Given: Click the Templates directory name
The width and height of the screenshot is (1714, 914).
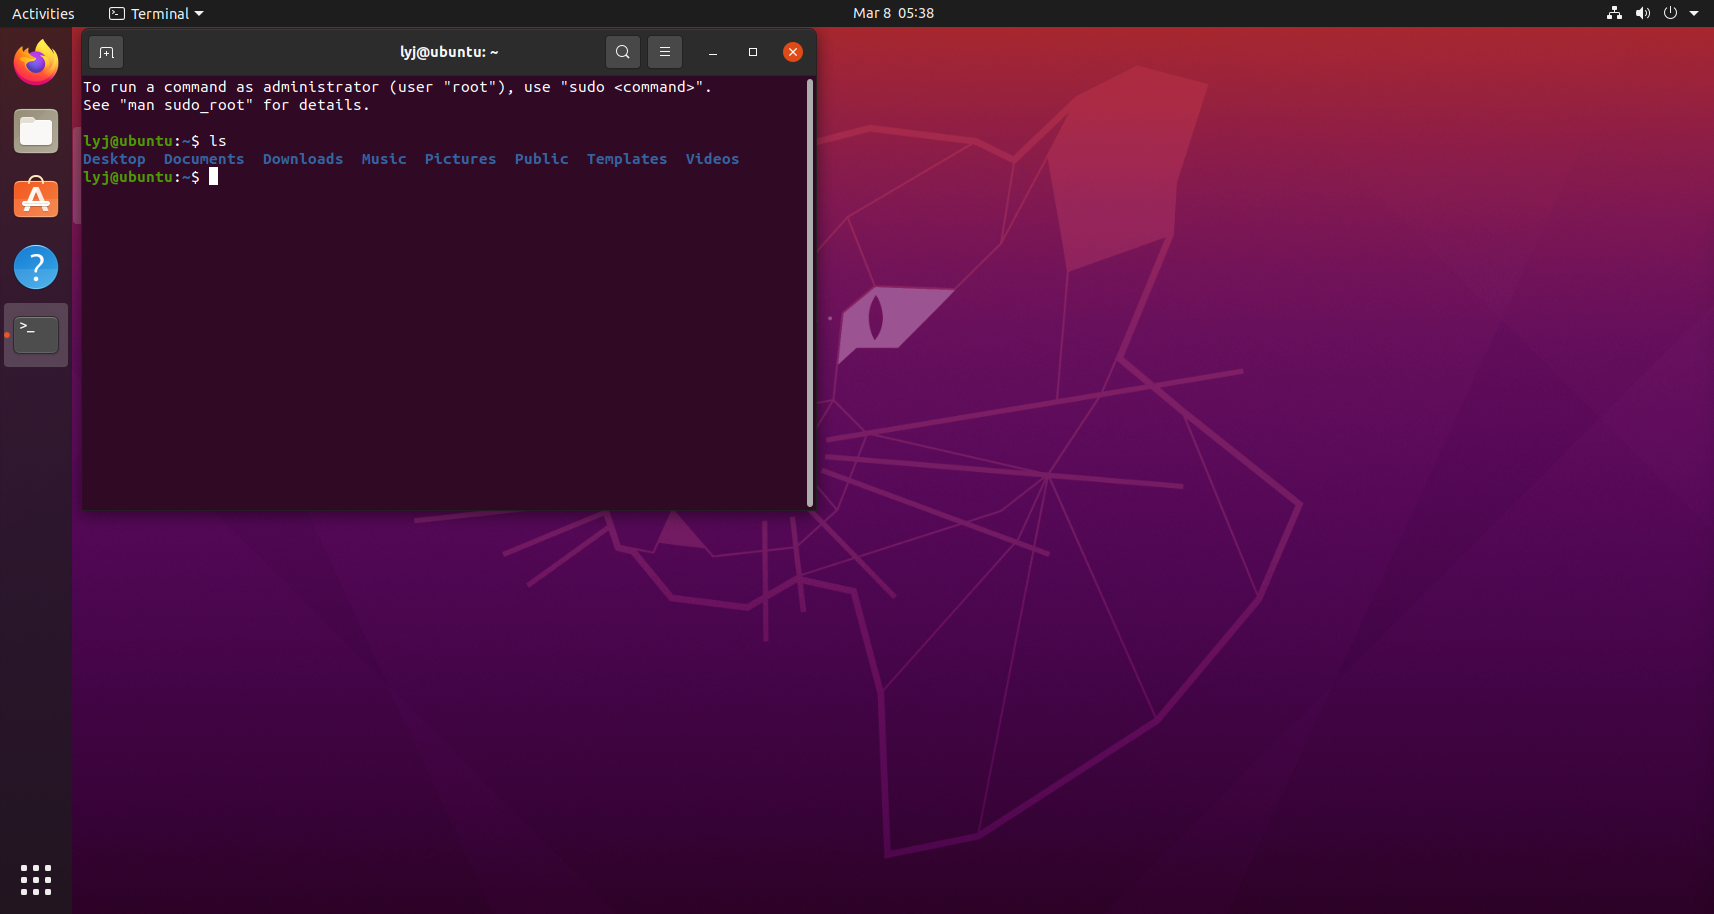Looking at the screenshot, I should (x=627, y=159).
